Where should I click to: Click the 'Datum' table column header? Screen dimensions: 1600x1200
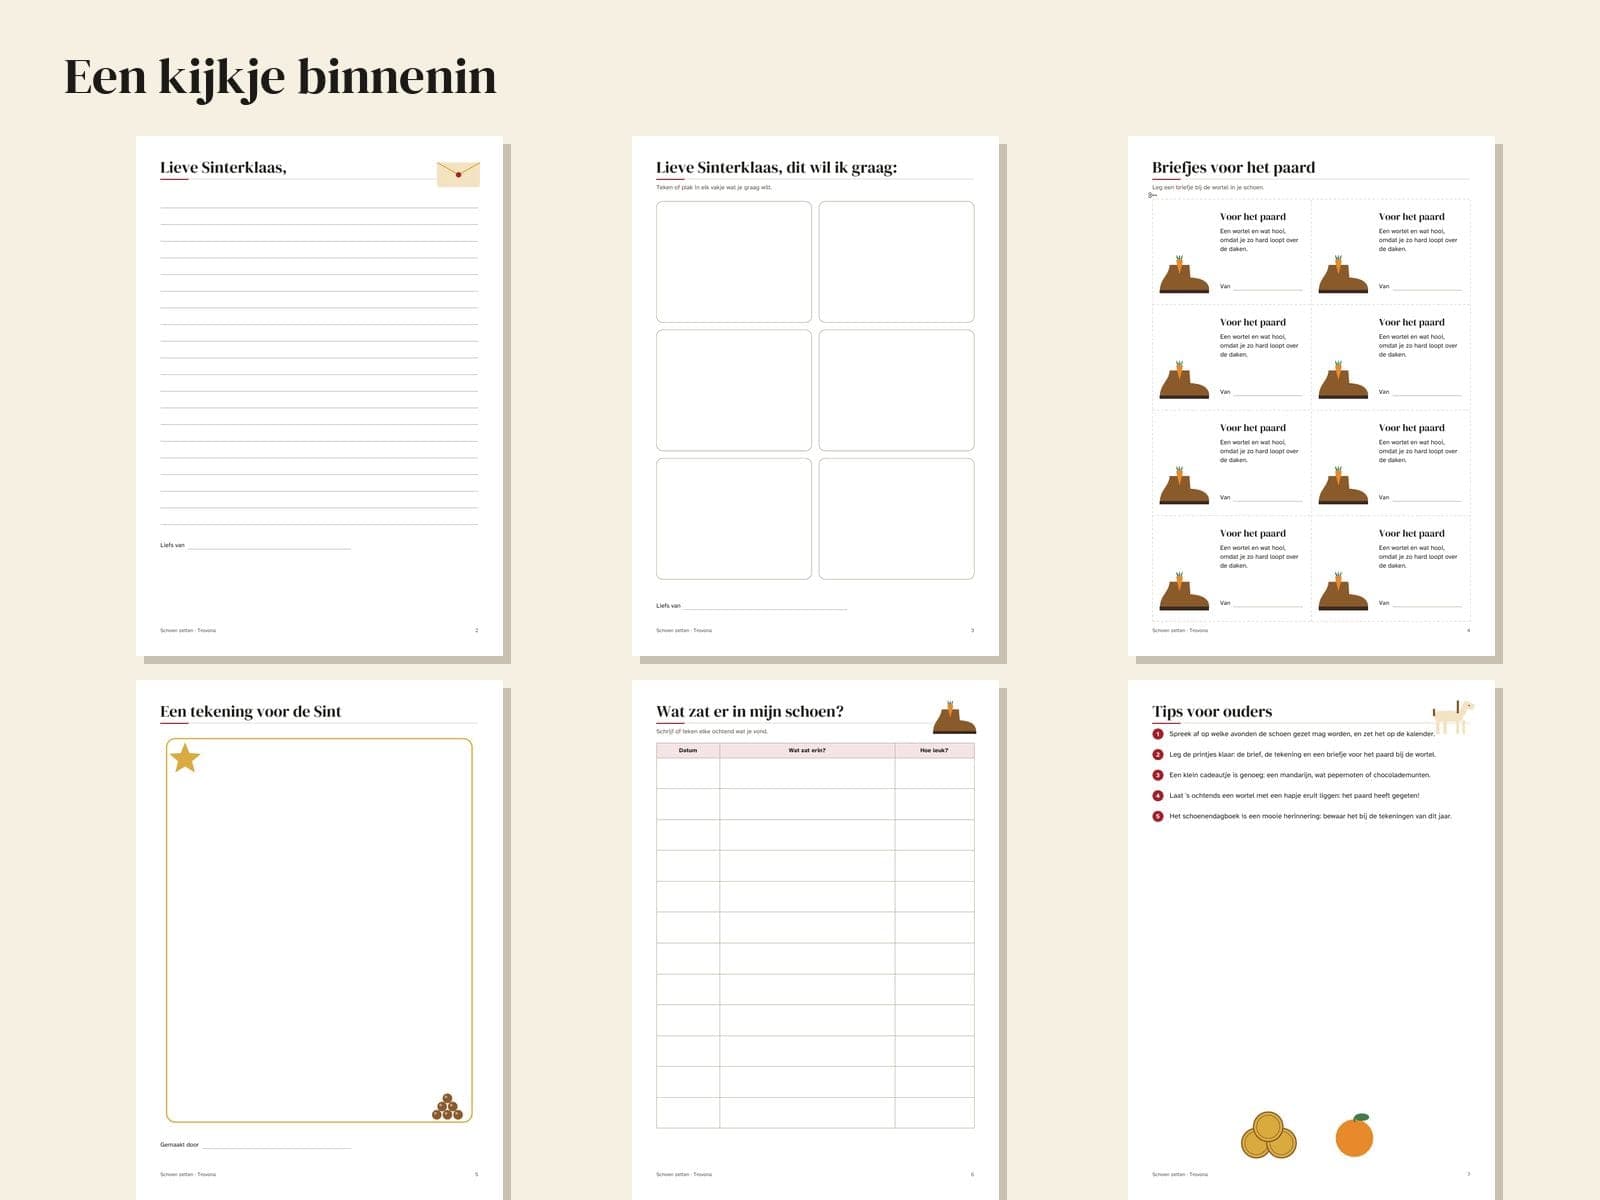pyautogui.click(x=688, y=750)
